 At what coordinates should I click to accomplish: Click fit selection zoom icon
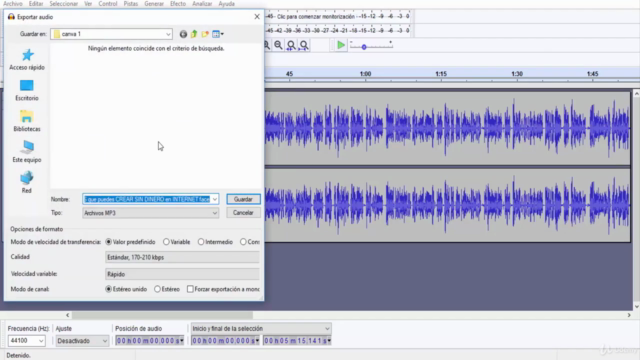(291, 45)
